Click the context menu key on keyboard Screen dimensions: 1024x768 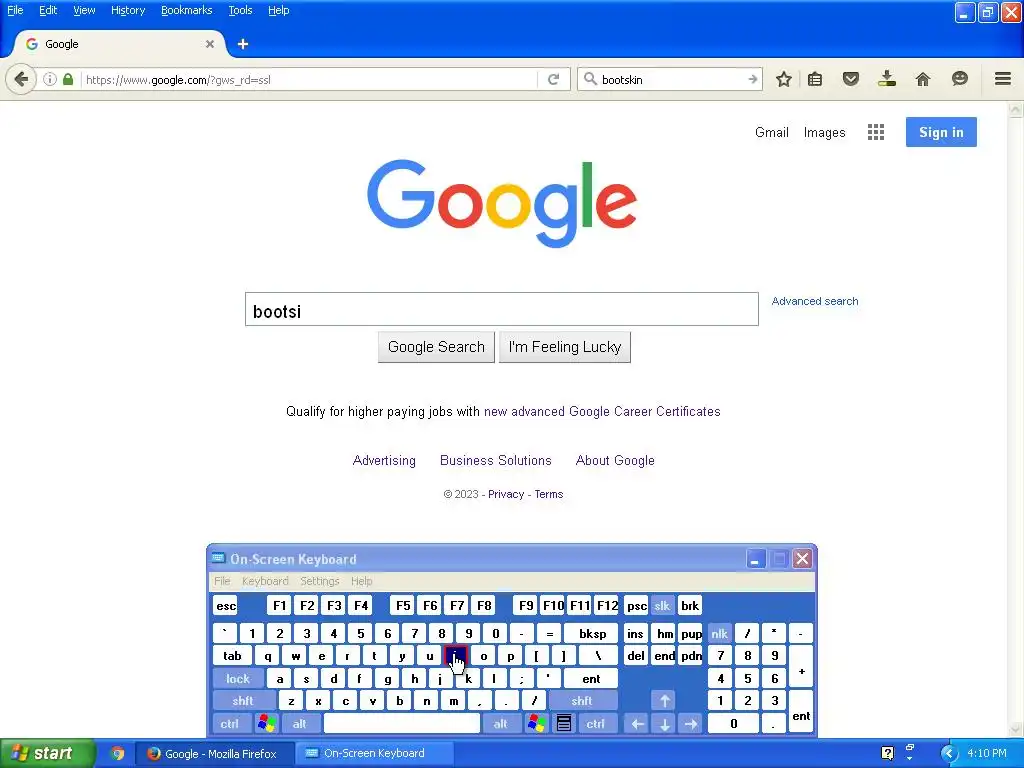(564, 724)
